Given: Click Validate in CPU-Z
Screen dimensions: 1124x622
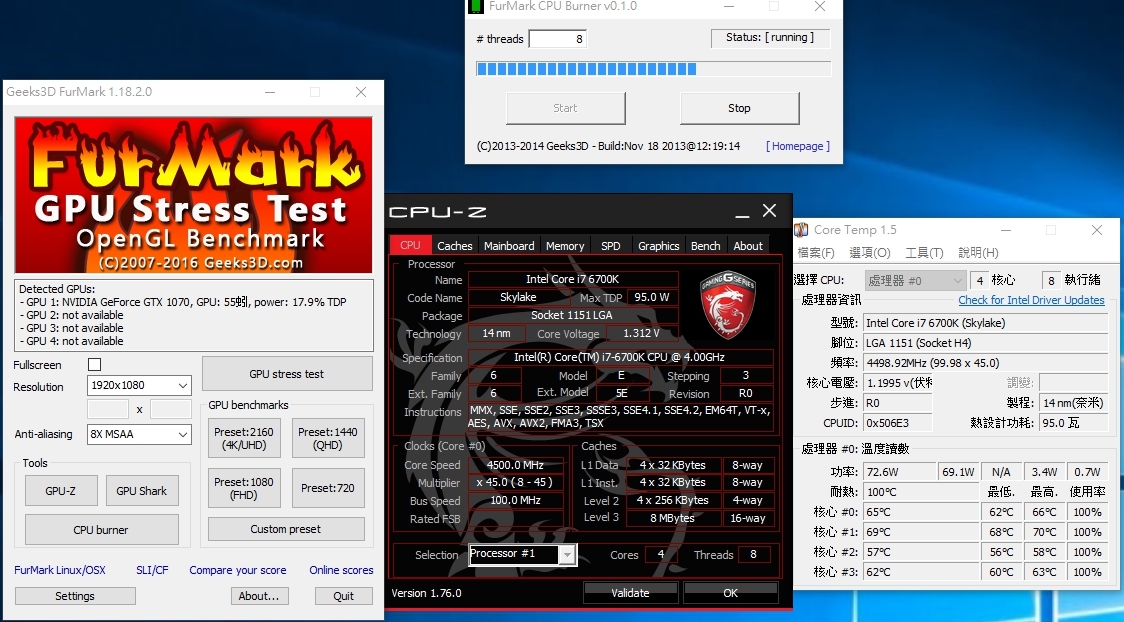Looking at the screenshot, I should click(x=631, y=593).
